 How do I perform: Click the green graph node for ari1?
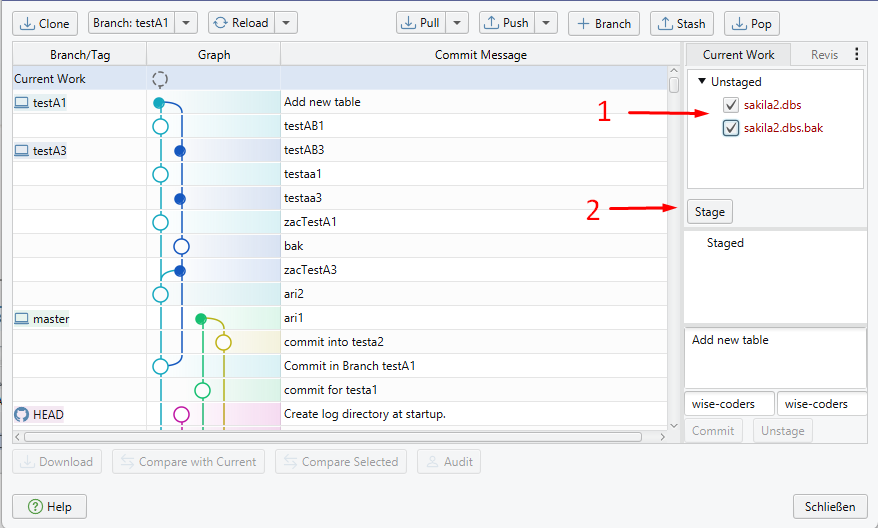click(201, 319)
